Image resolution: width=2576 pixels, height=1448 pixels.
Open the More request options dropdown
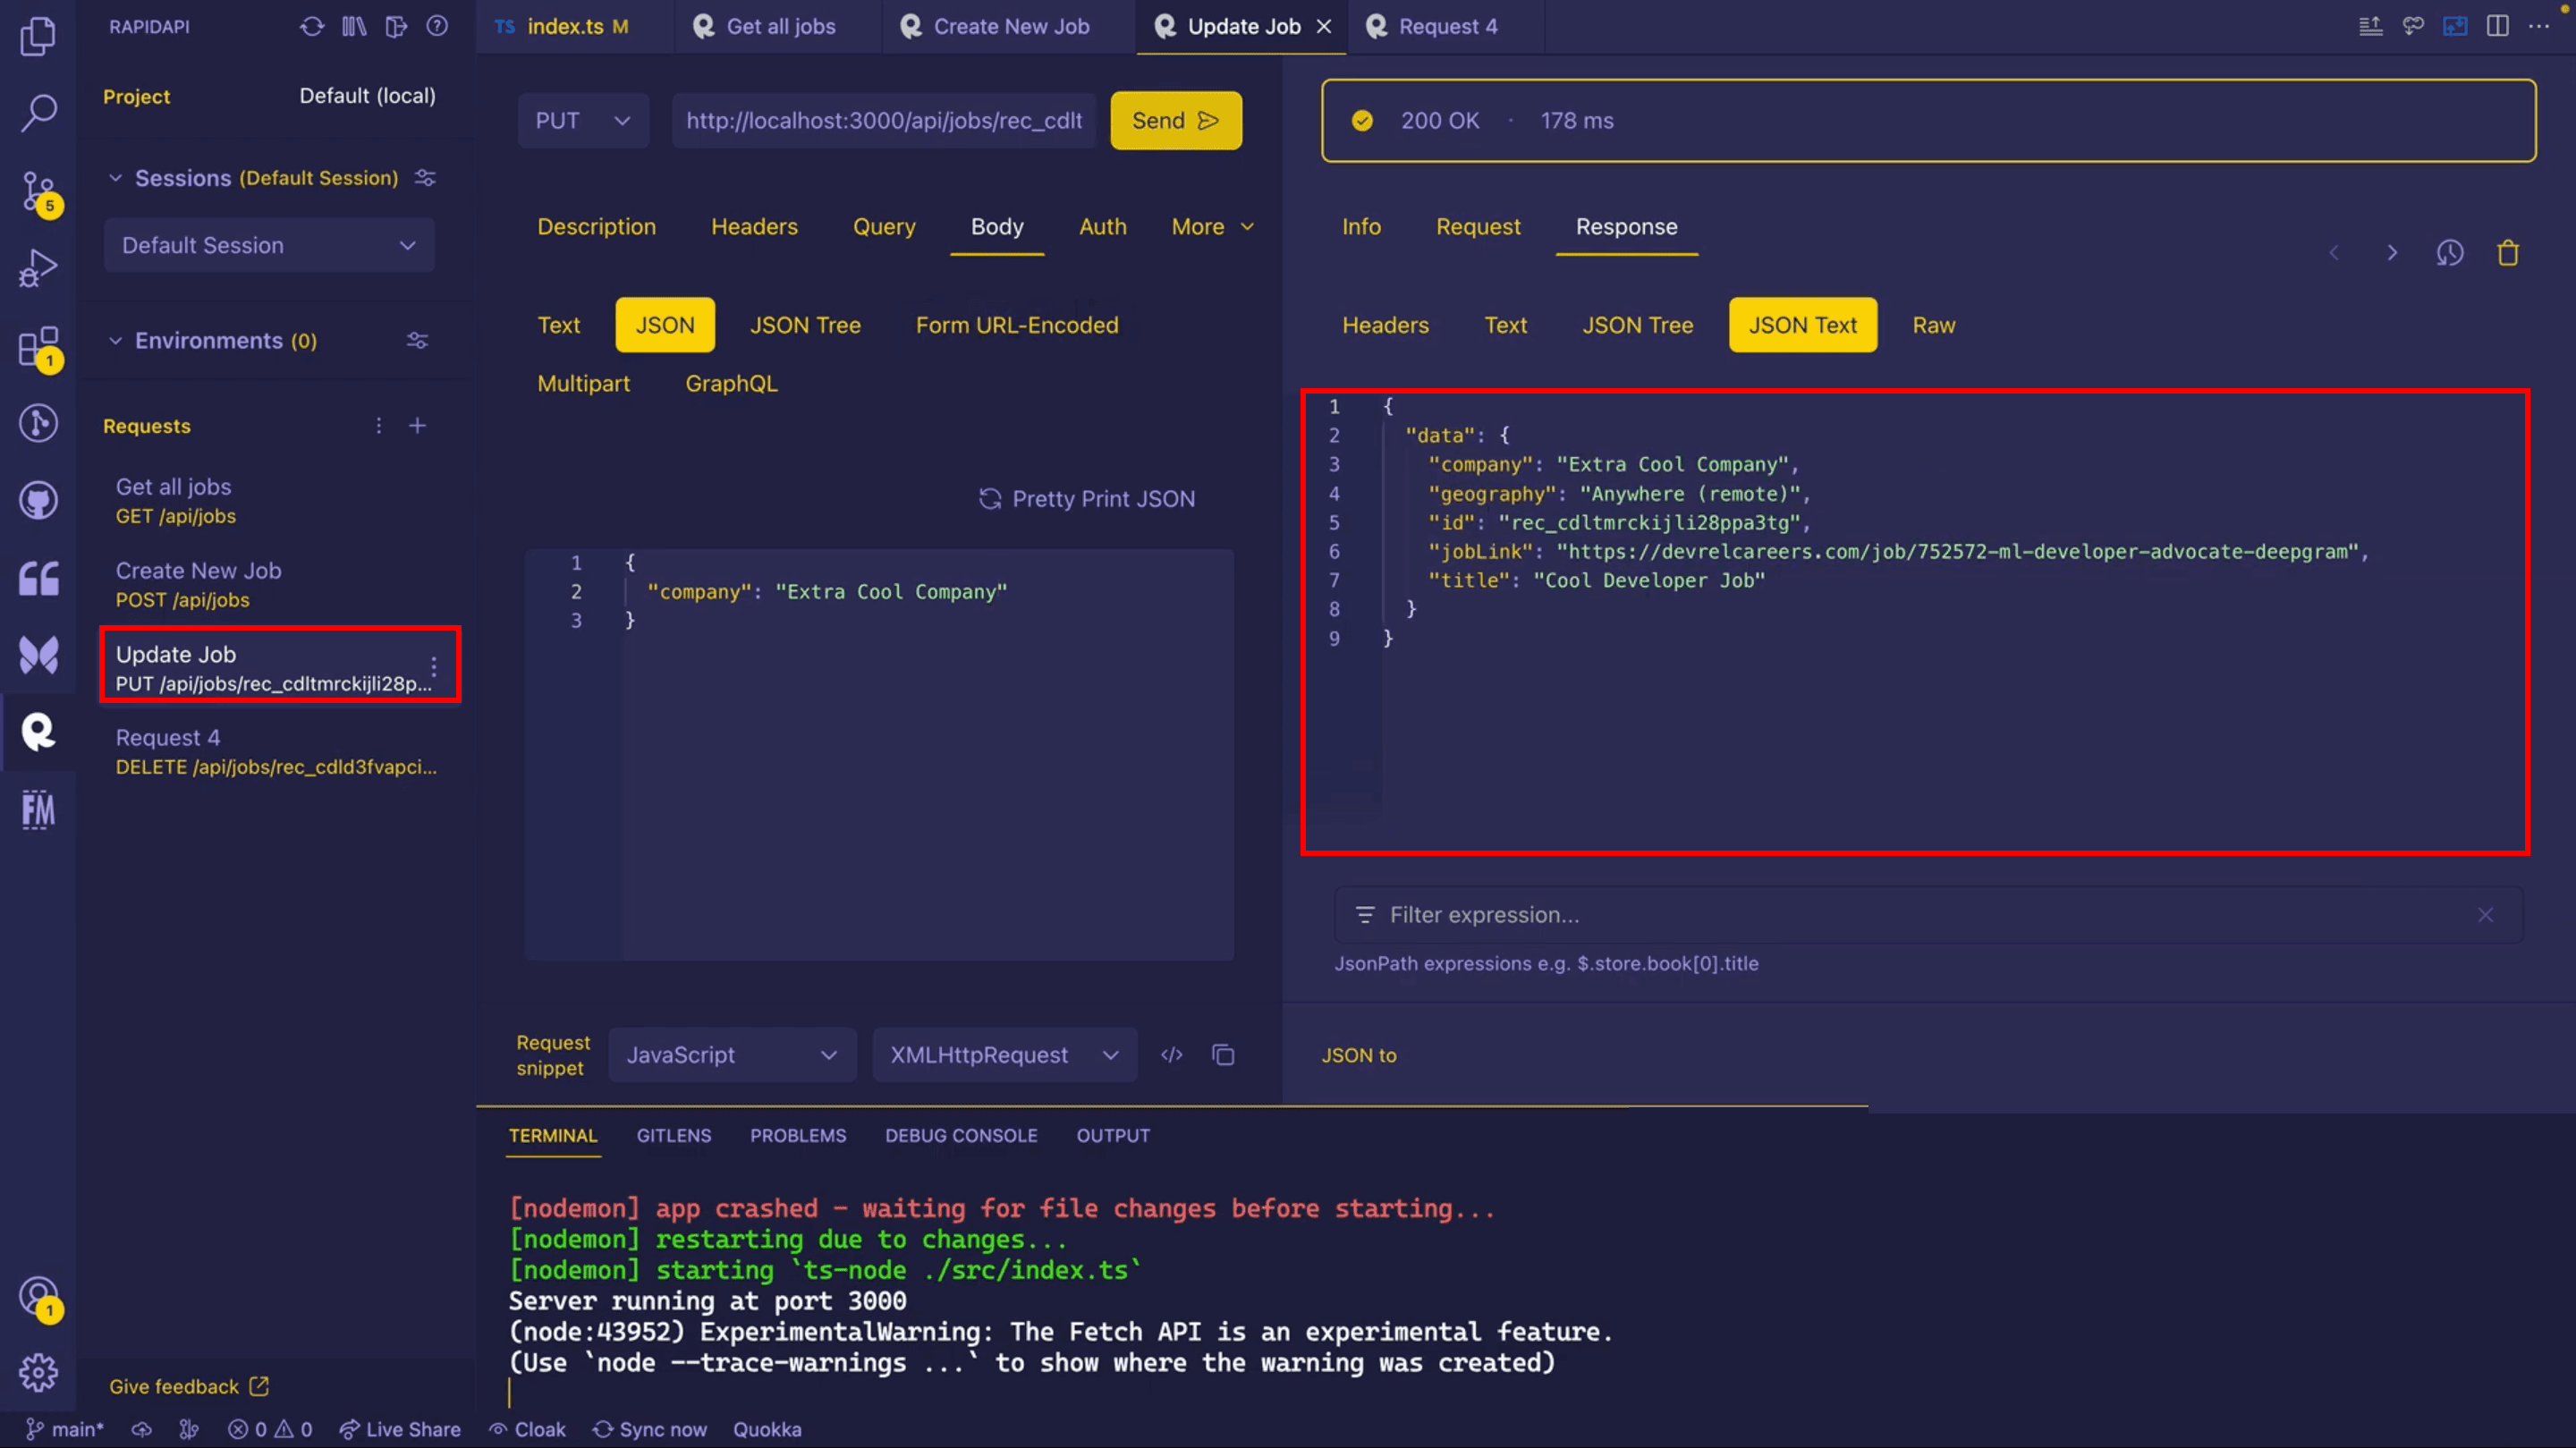[x=1212, y=227]
